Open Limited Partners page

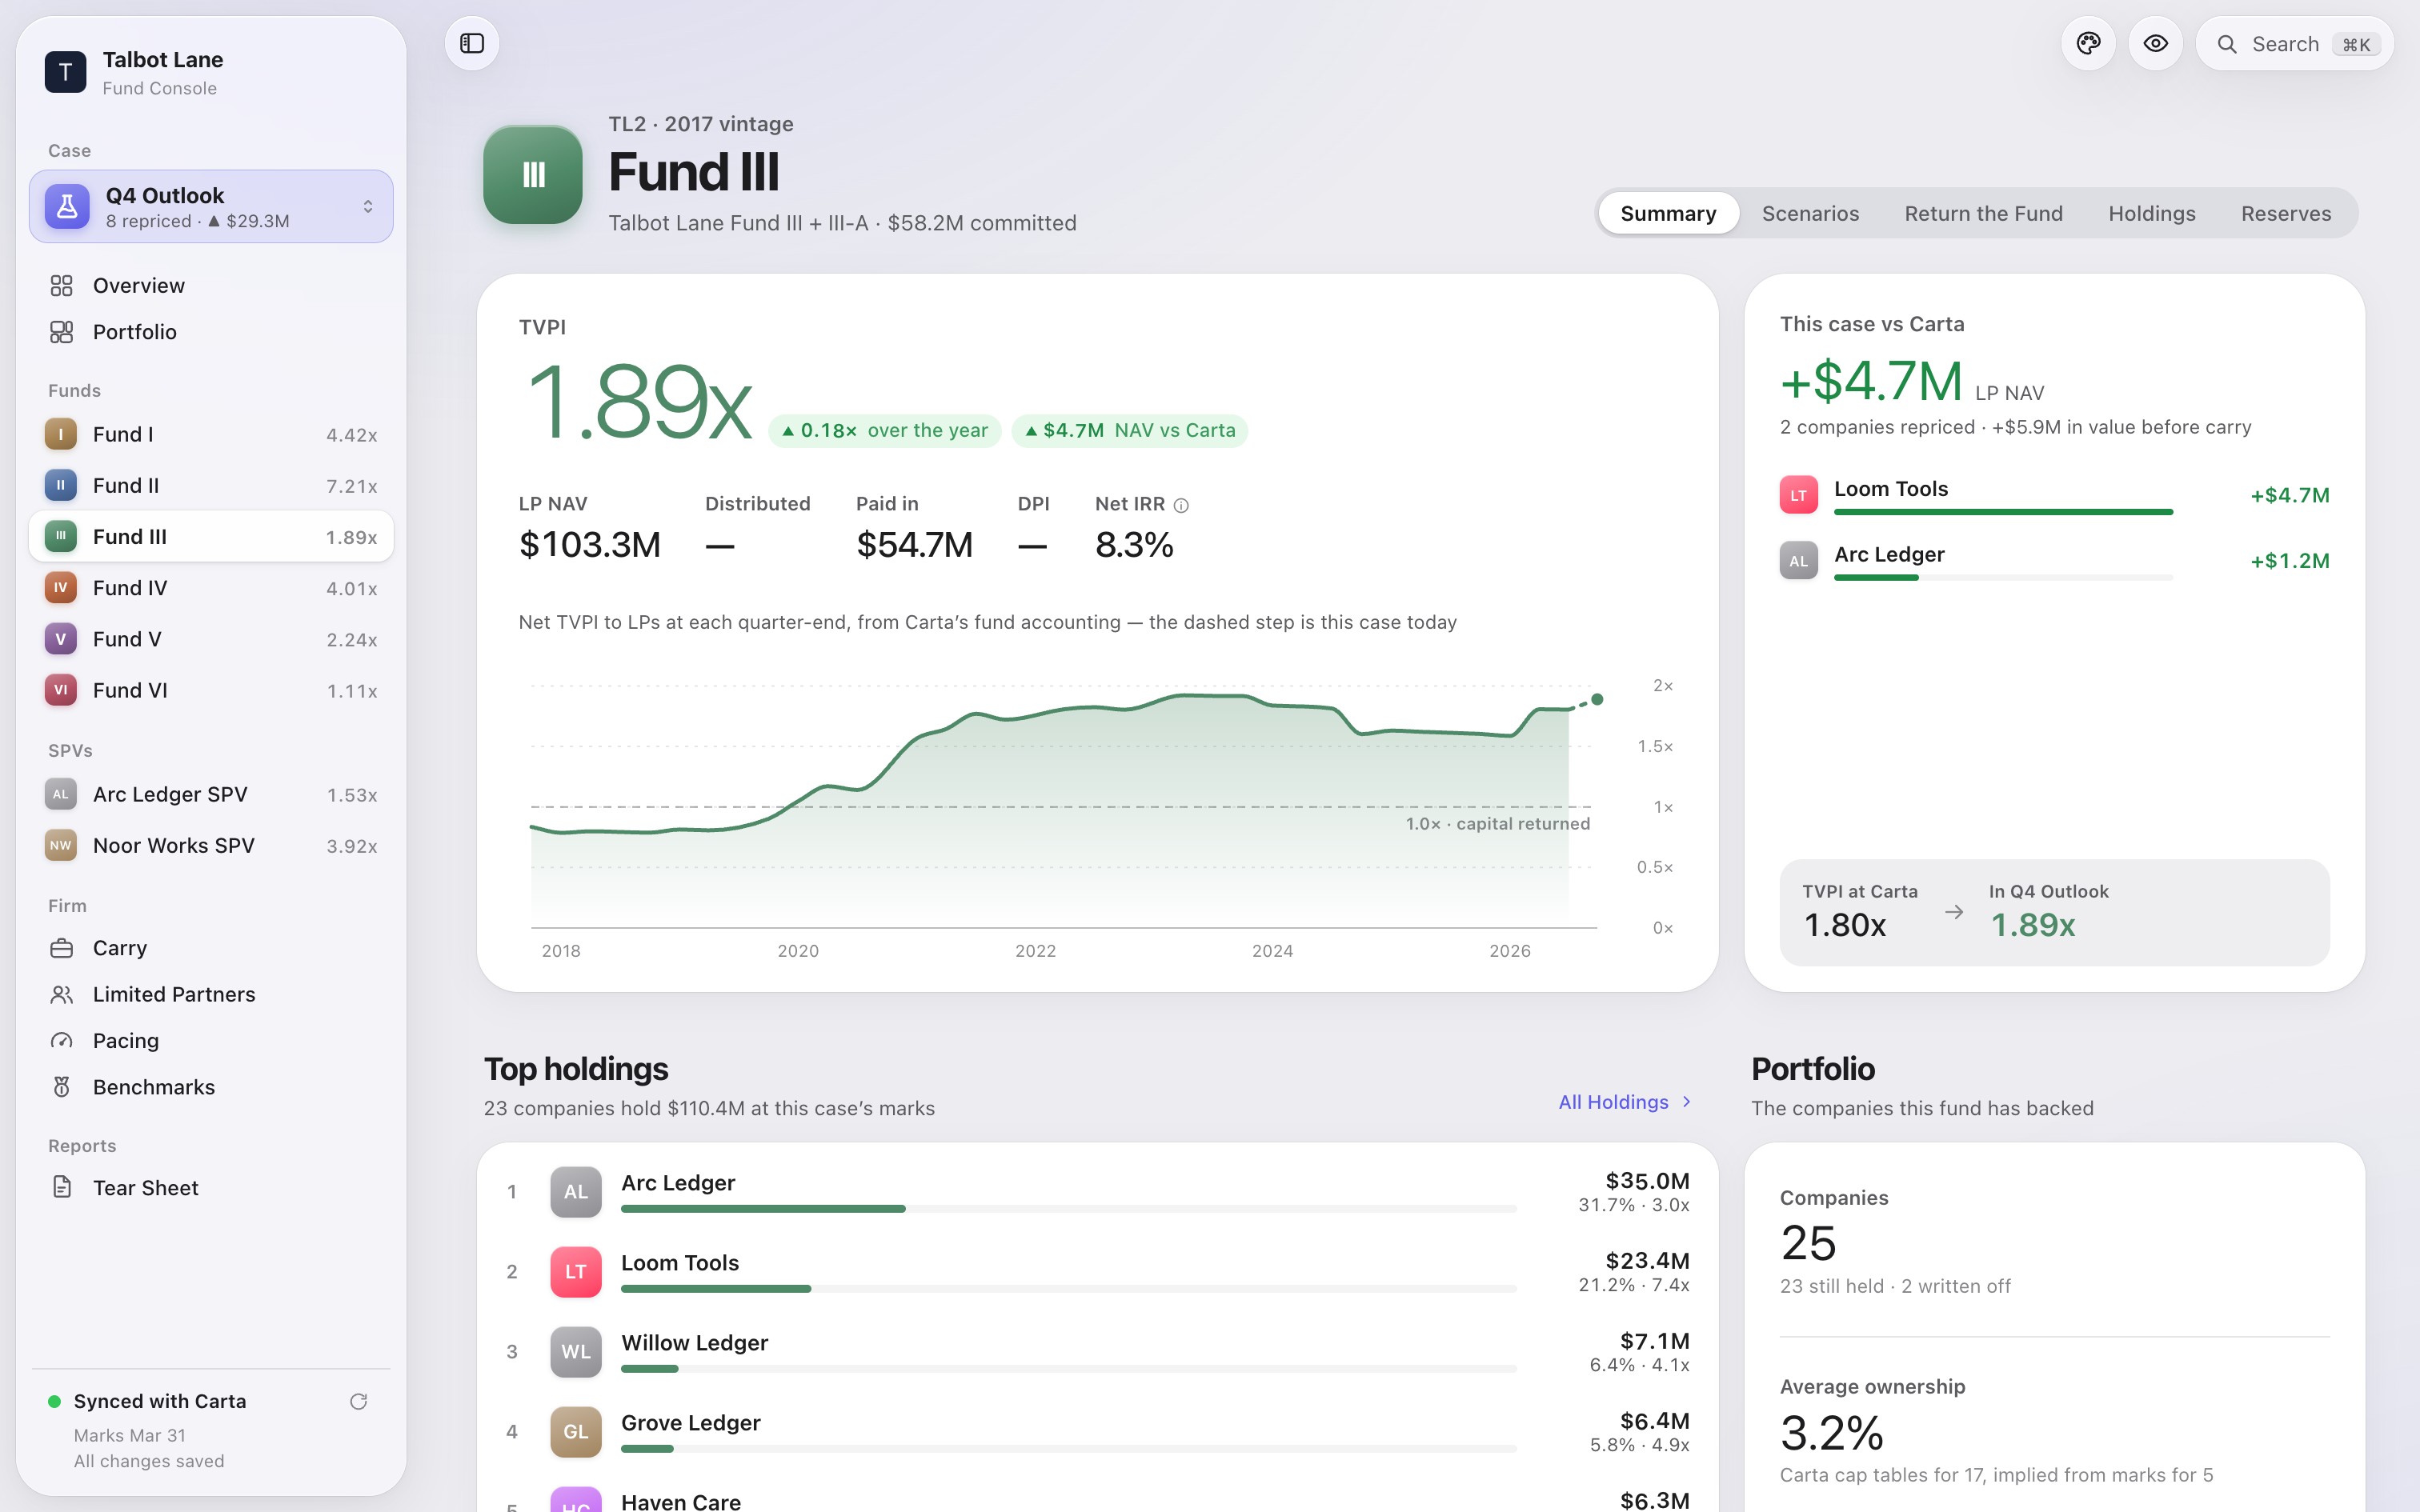[x=211, y=994]
